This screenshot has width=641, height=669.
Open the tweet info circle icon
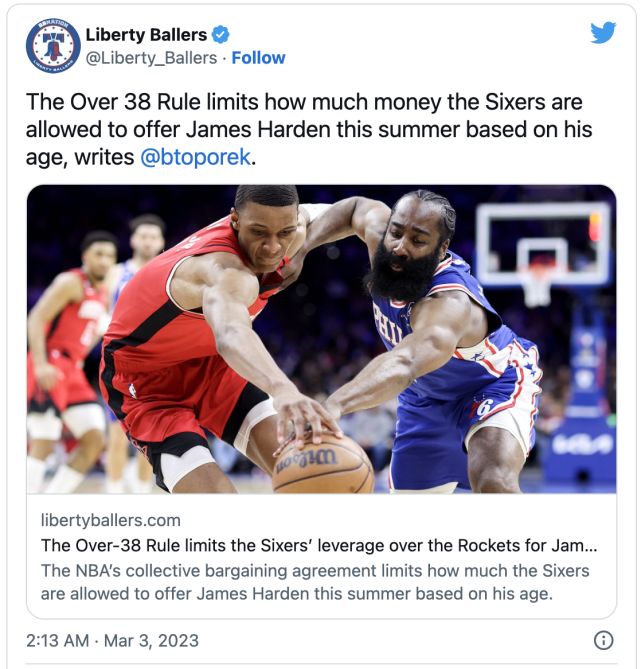pyautogui.click(x=603, y=640)
